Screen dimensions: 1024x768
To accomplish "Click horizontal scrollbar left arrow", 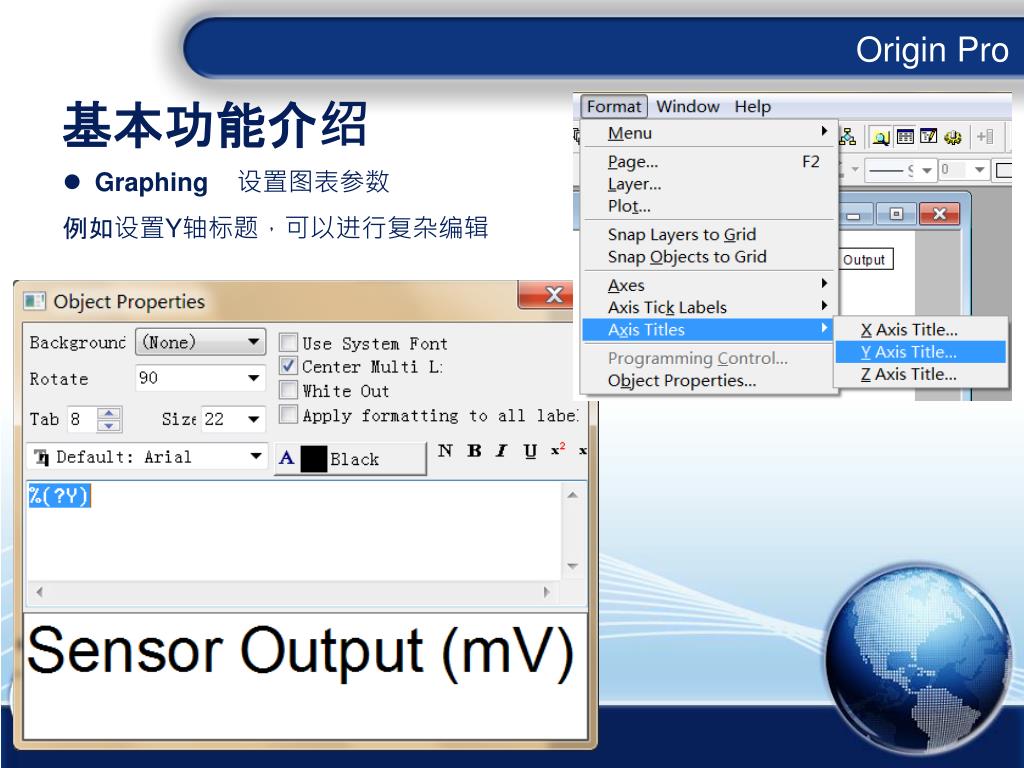I will point(40,592).
